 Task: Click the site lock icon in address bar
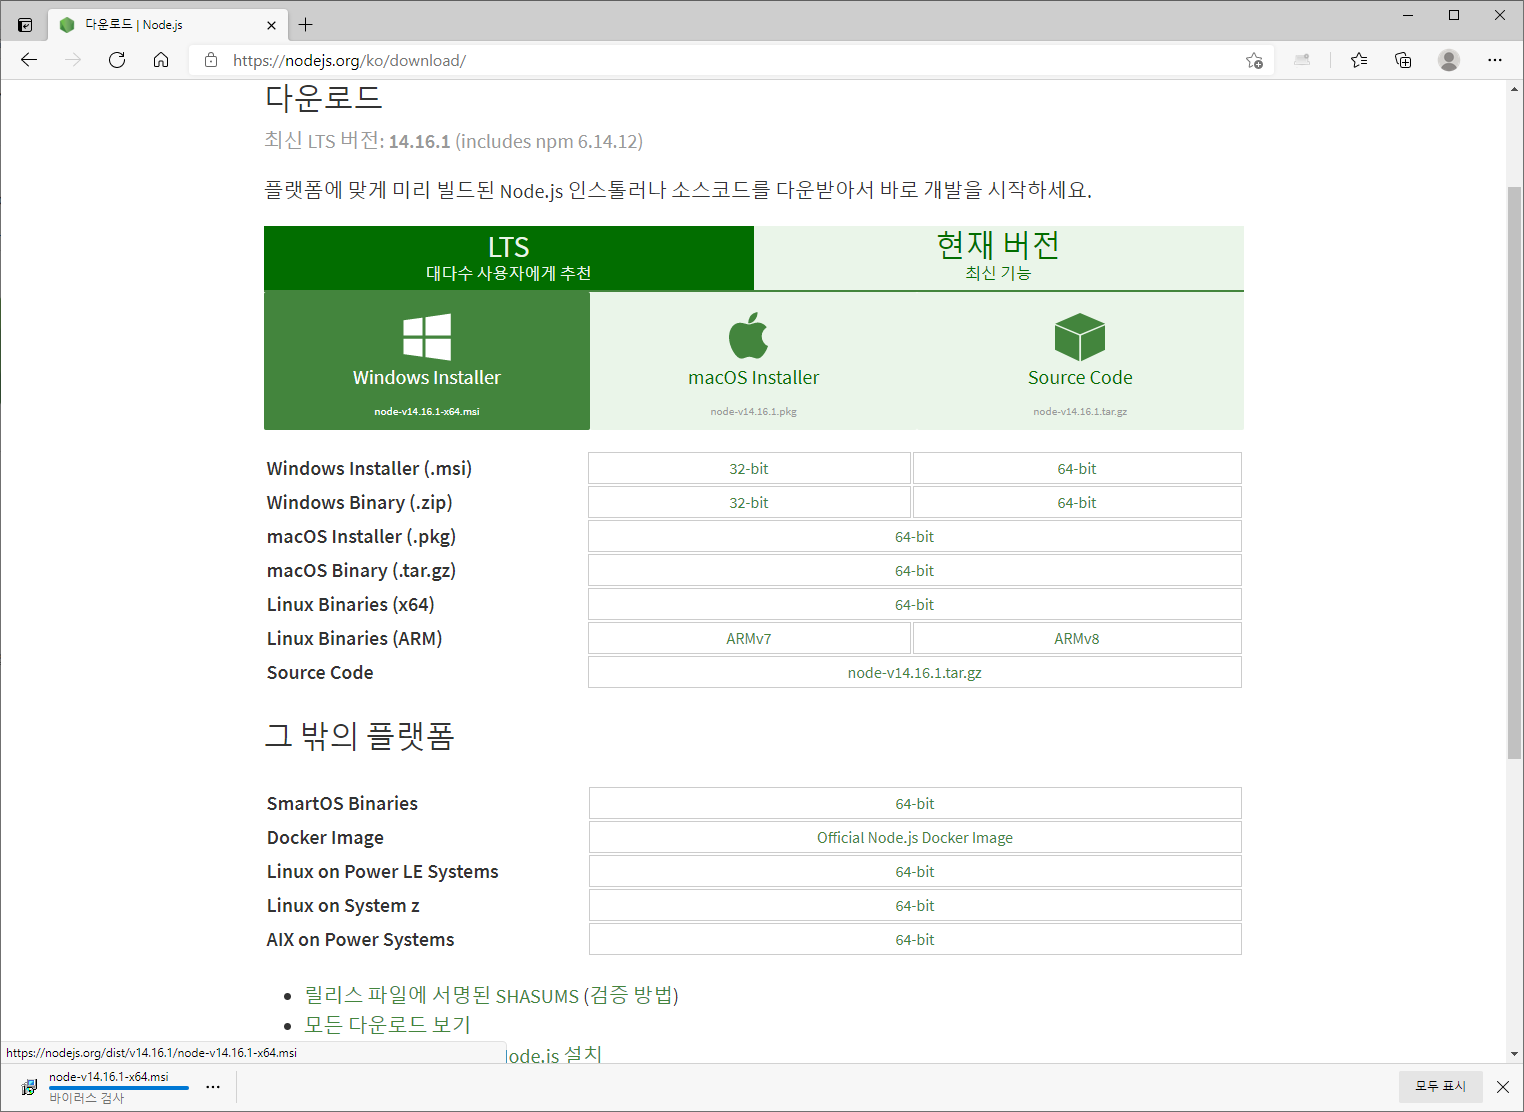211,60
